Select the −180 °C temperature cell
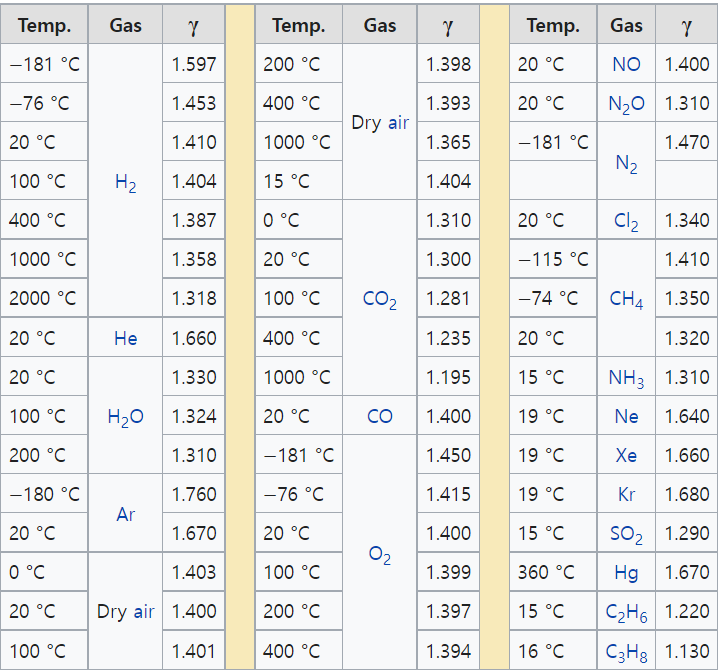The image size is (718, 671). (x=44, y=494)
